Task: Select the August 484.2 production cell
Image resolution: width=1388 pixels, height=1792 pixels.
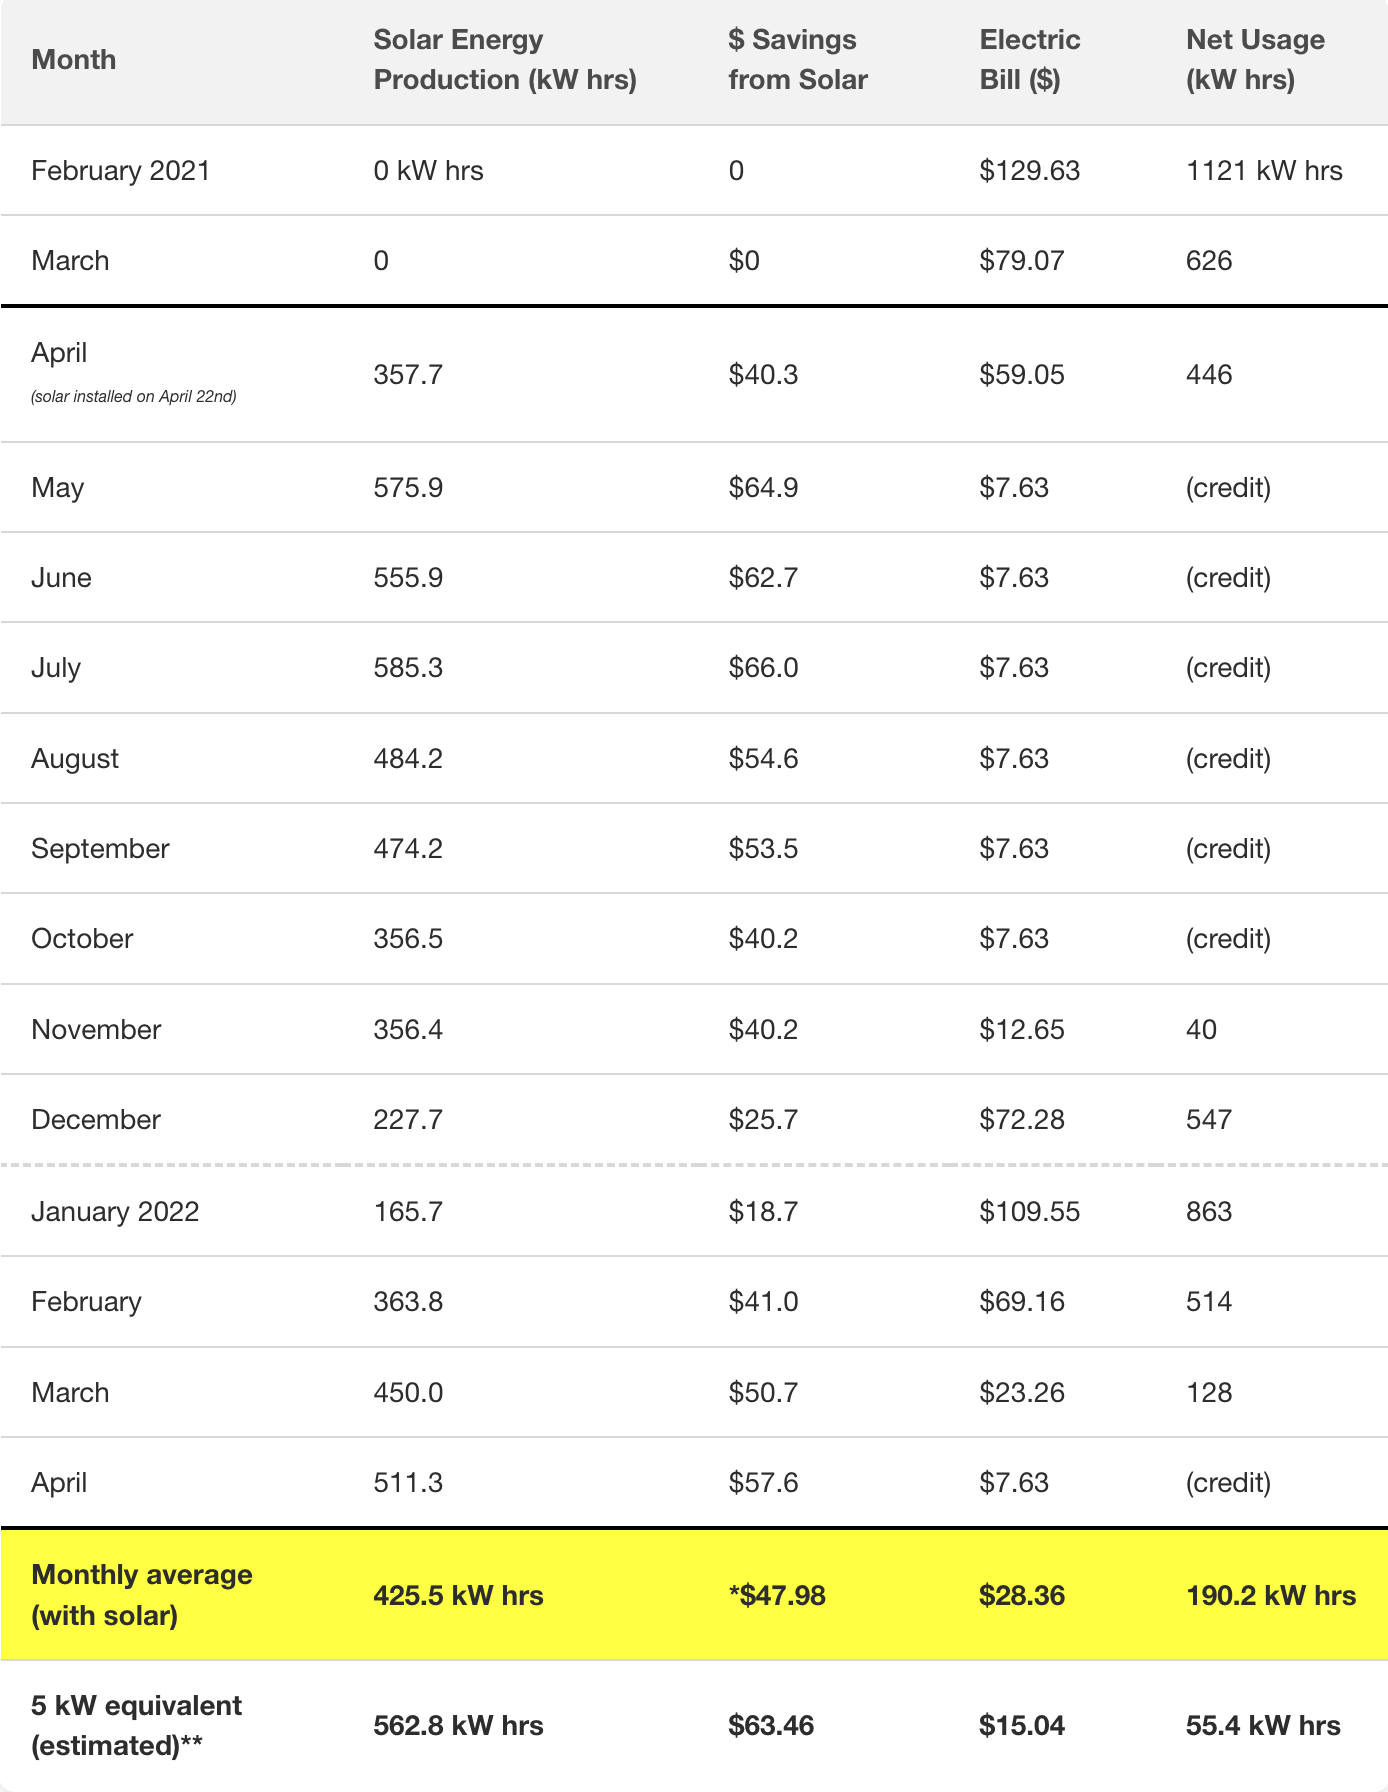Action: click(x=408, y=759)
